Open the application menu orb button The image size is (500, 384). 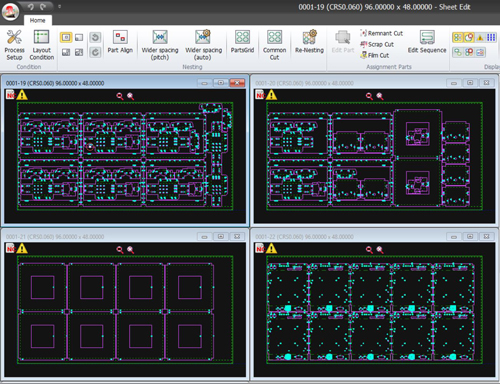tap(10, 12)
